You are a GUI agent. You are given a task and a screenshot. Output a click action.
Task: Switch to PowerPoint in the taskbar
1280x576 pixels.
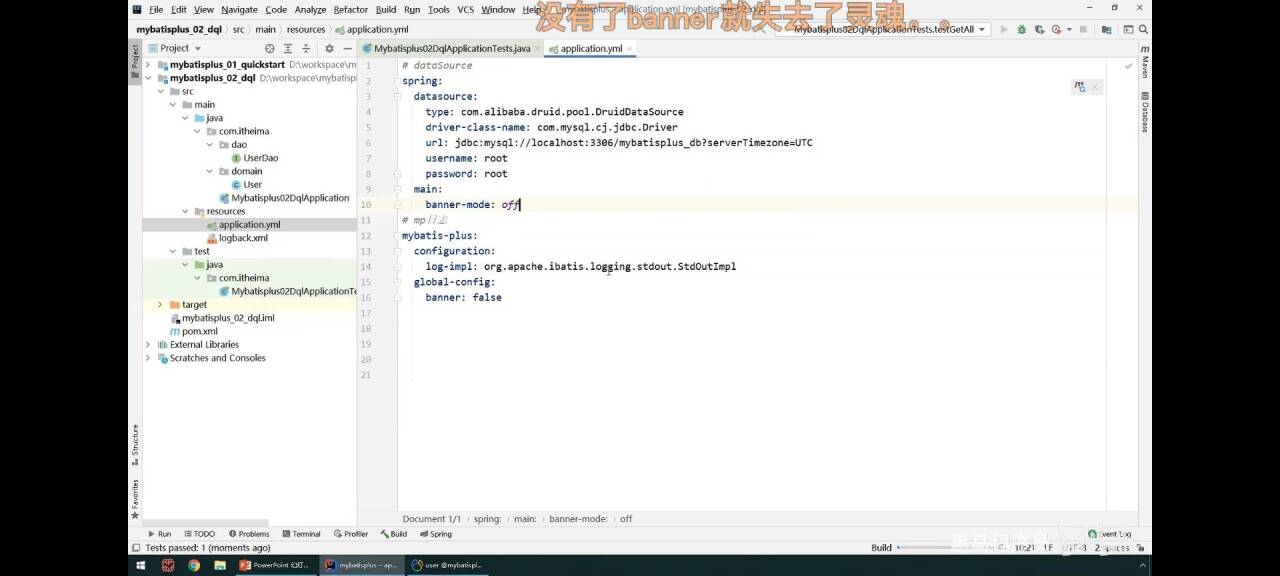pos(274,565)
